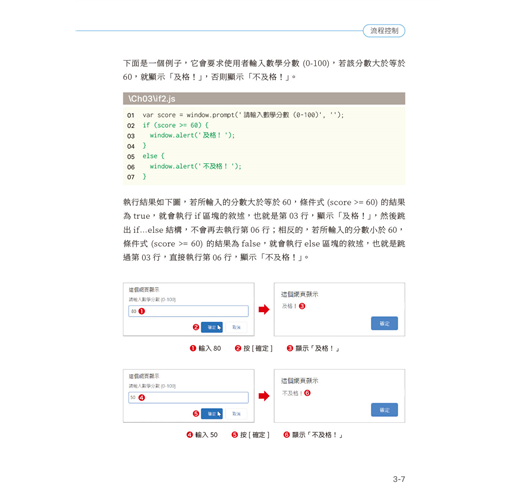Click the \Ch03\if2.js code header bar
This screenshot has height=500, width=520.
pyautogui.click(x=264, y=99)
